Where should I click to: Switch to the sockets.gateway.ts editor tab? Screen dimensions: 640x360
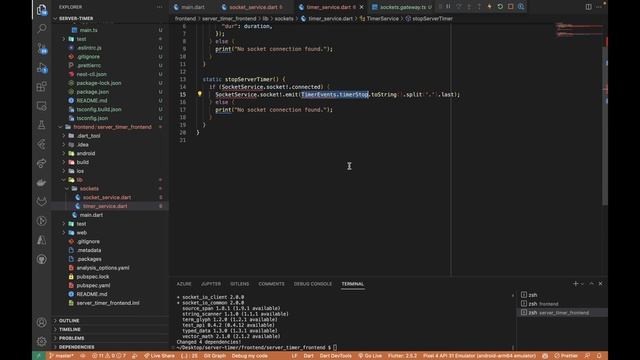(x=402, y=7)
